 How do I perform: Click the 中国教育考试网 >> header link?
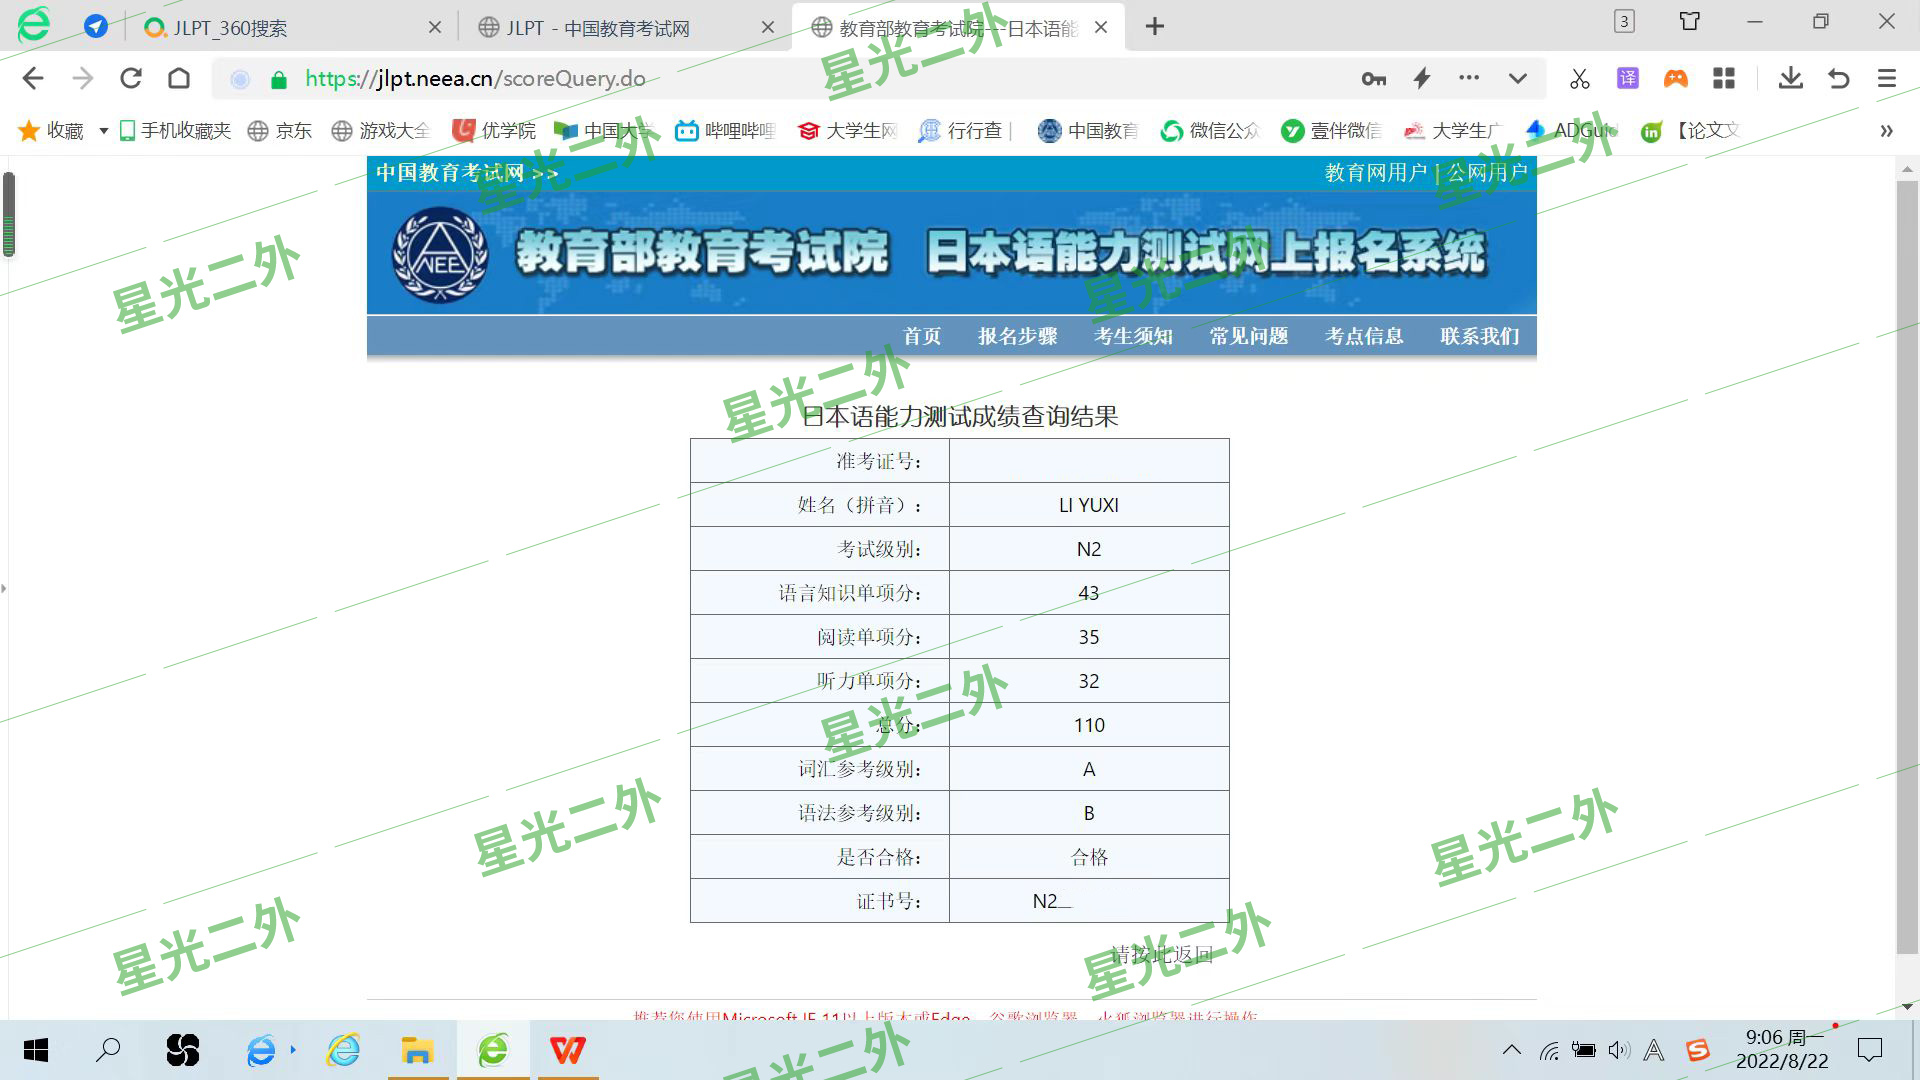point(467,173)
